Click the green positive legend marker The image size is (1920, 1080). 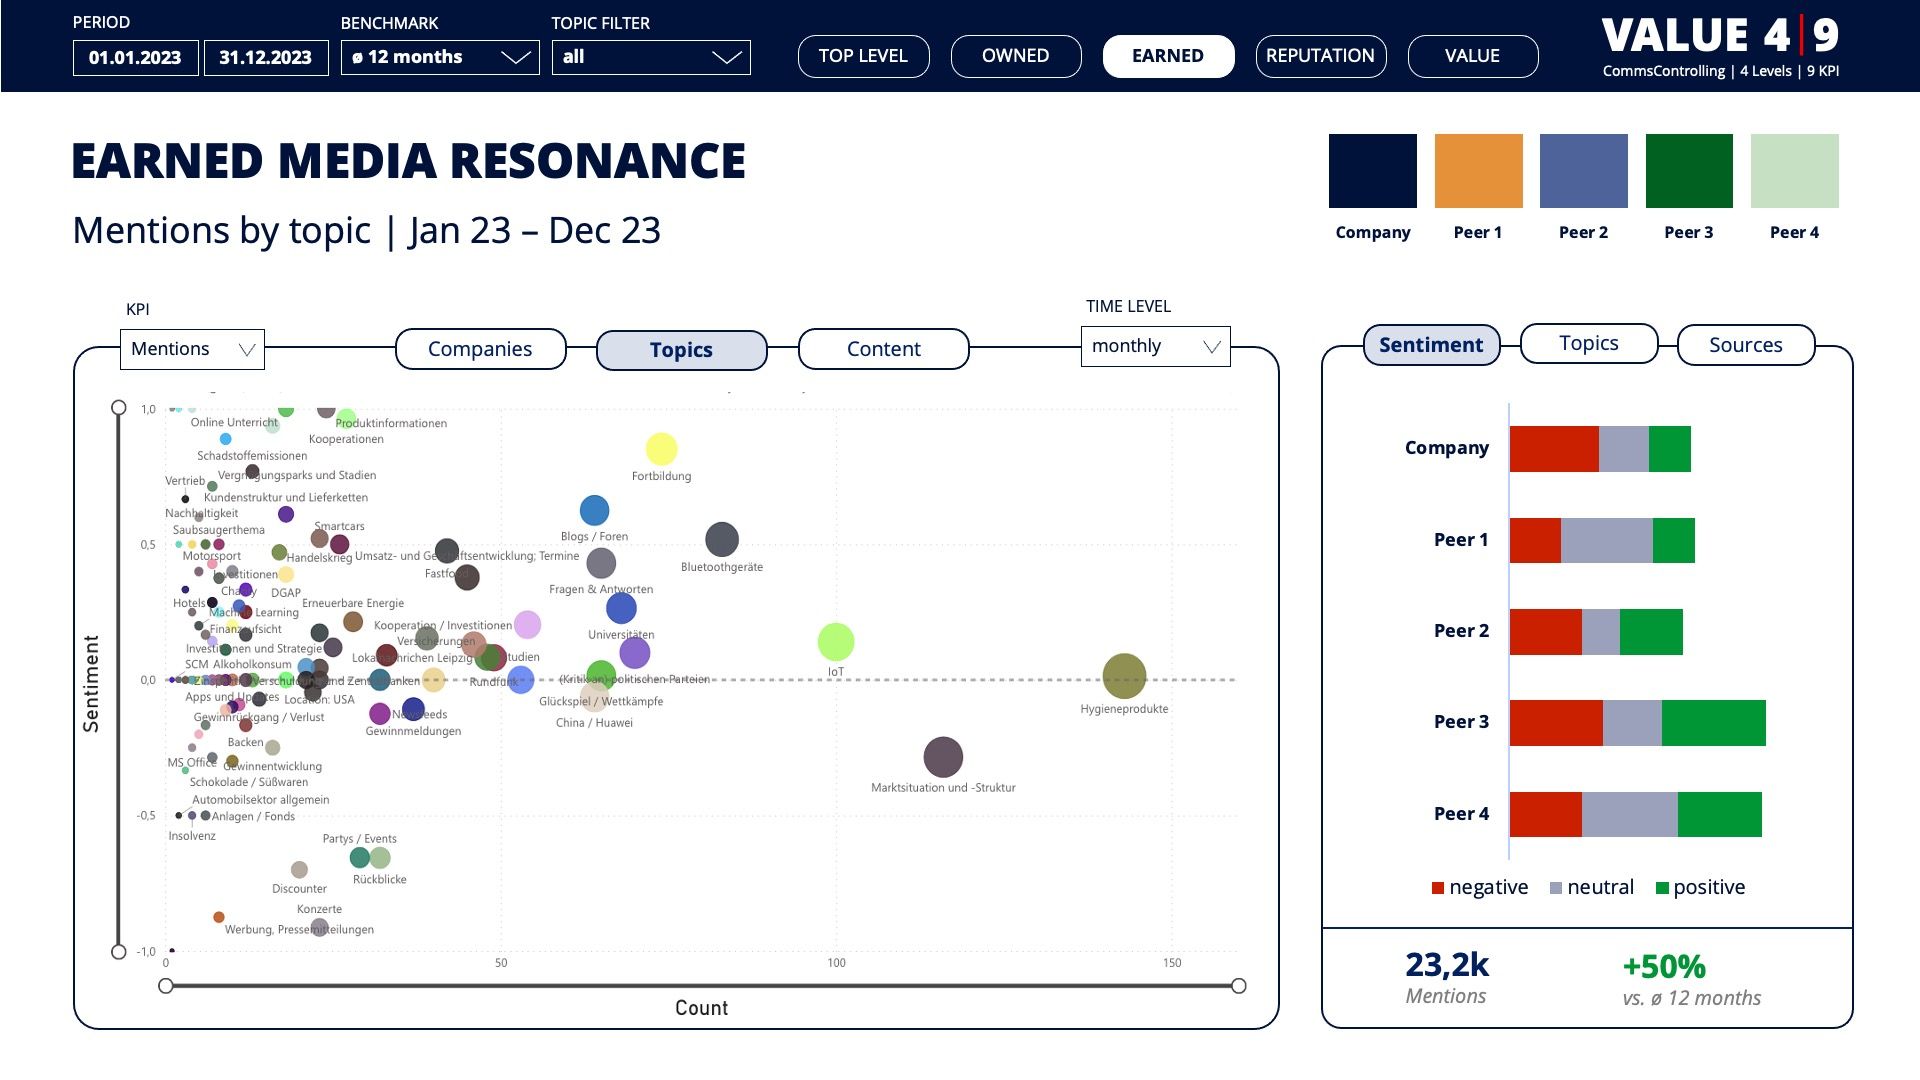click(1662, 888)
